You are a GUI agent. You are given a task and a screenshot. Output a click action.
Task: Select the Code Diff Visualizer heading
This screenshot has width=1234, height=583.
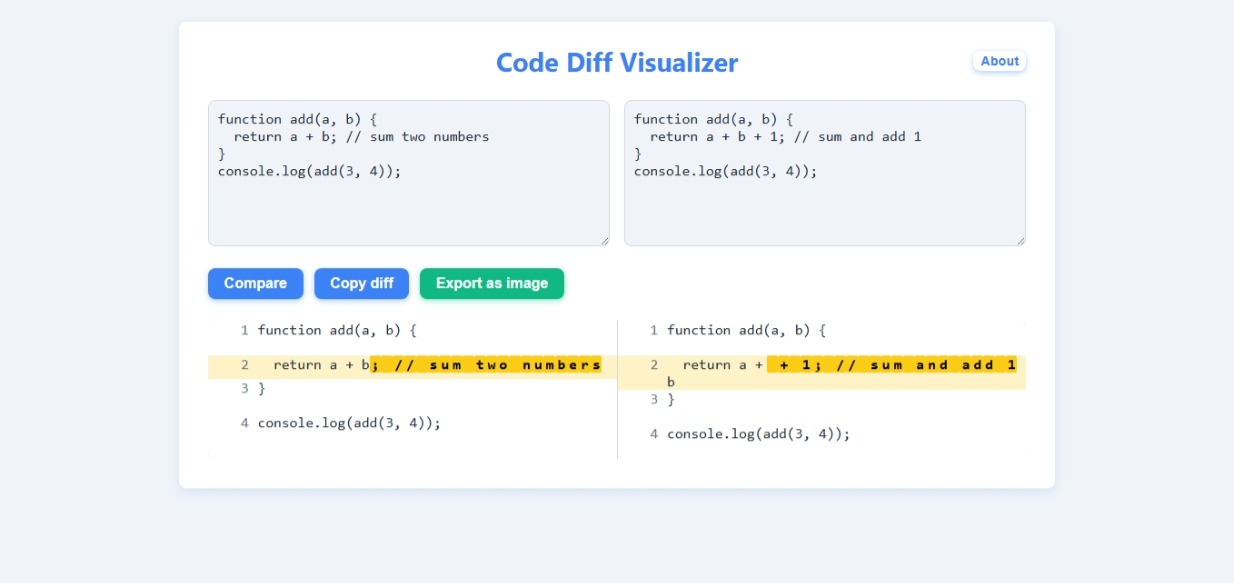click(x=617, y=62)
